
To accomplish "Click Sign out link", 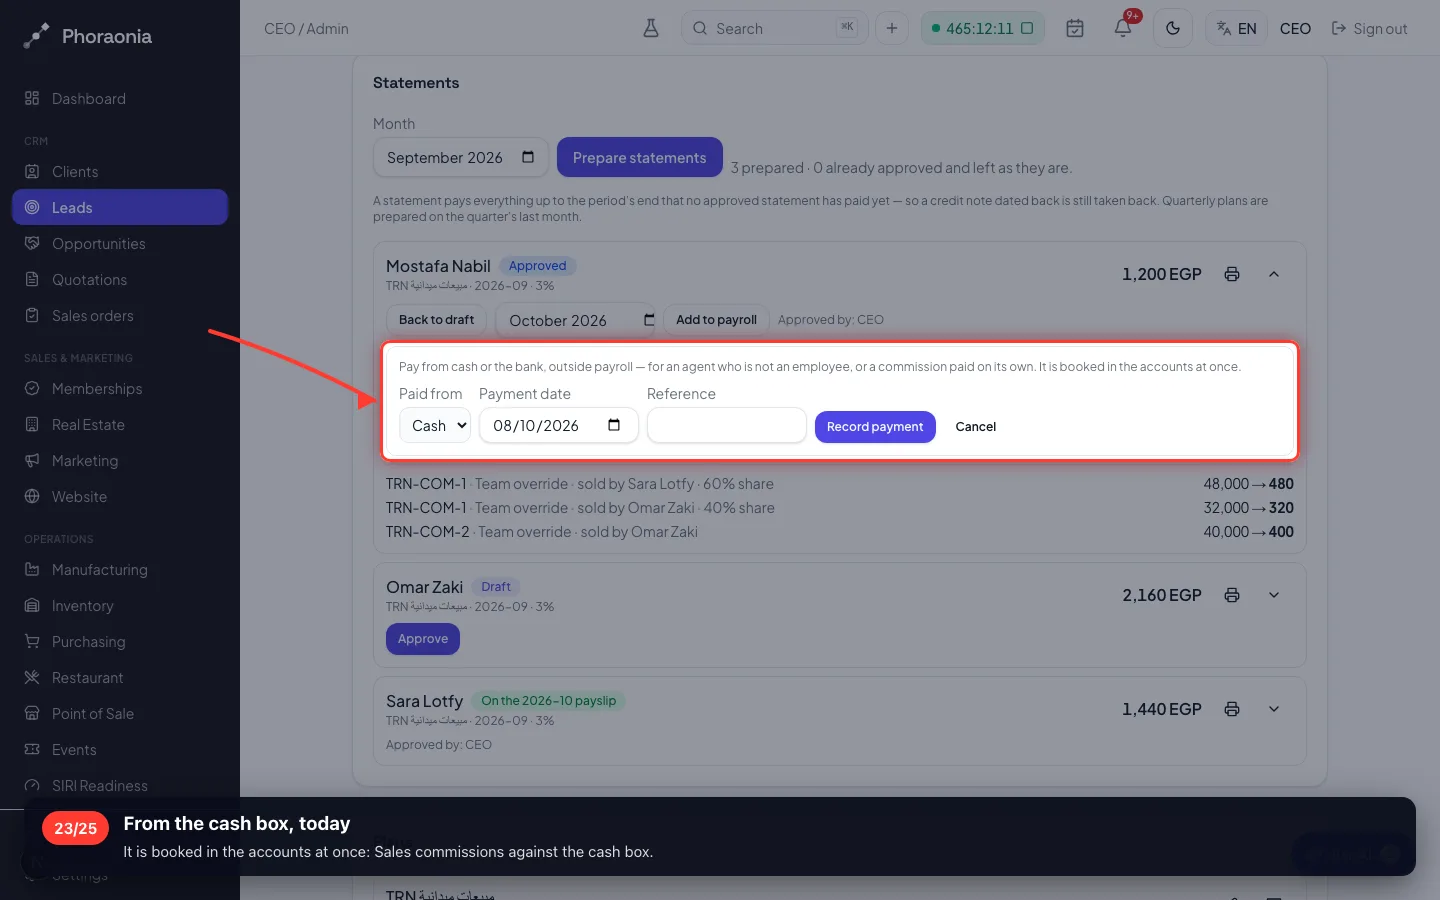I will click(x=1369, y=28).
